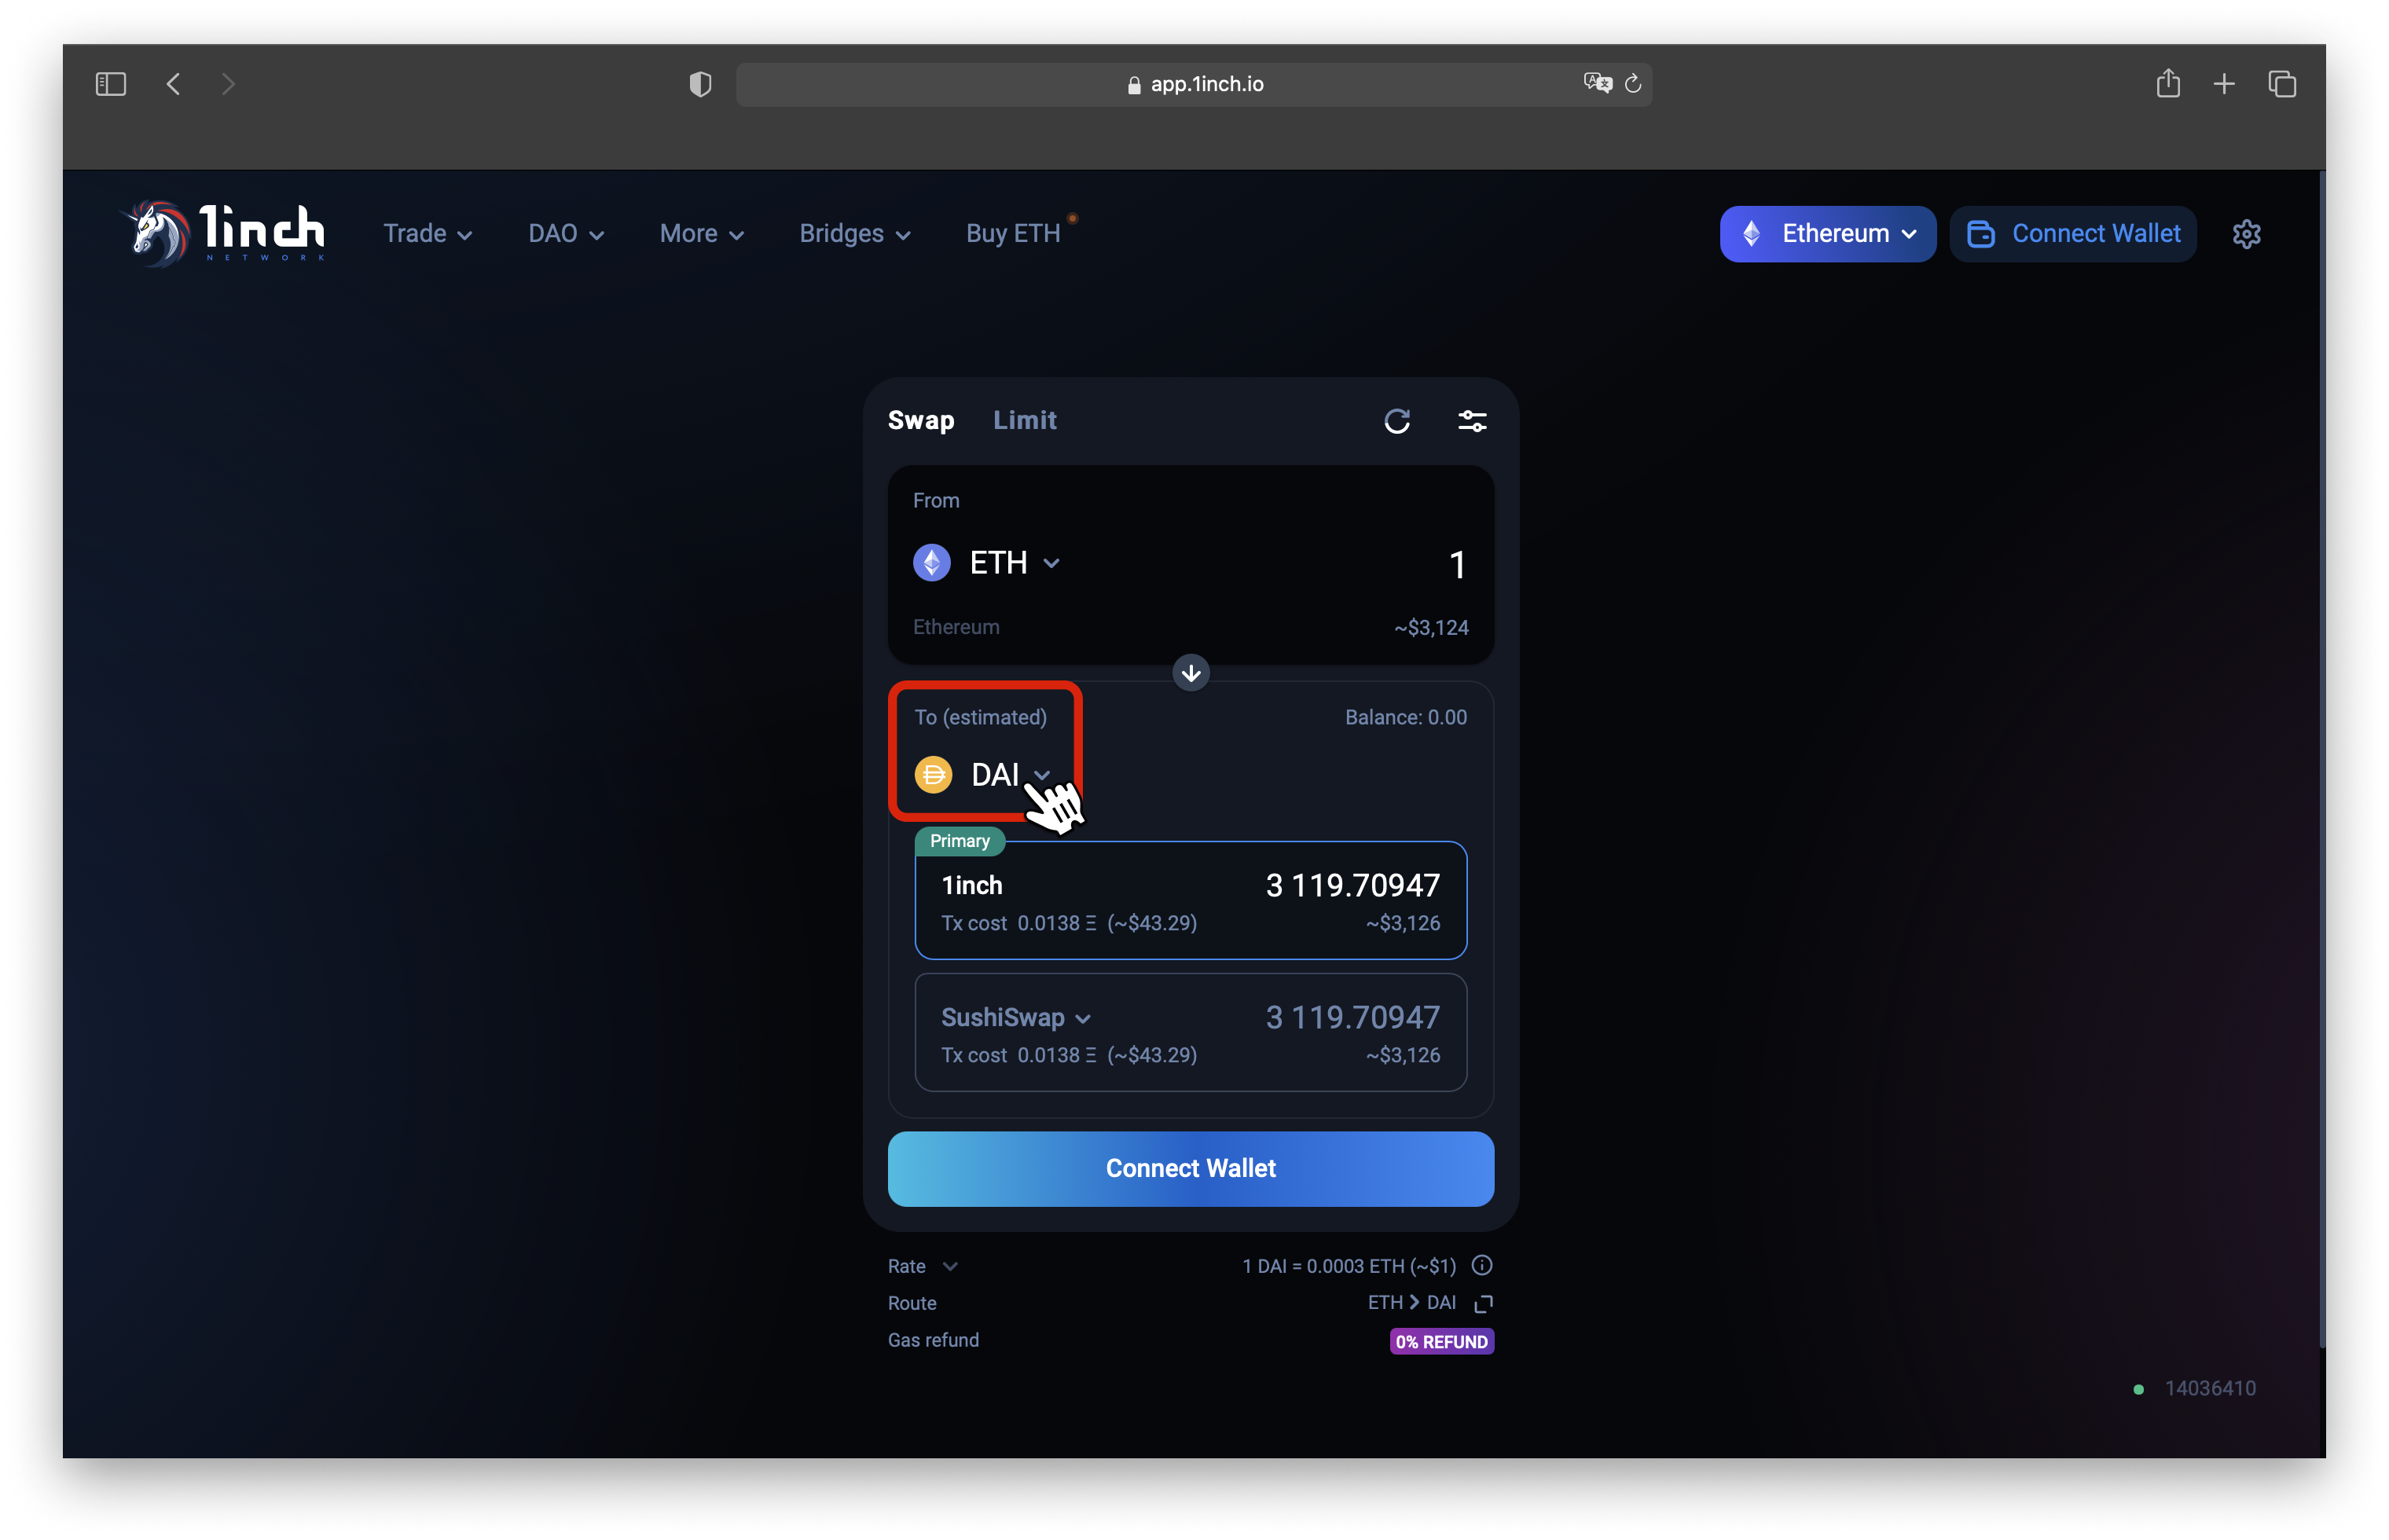This screenshot has height=1540, width=2389.
Task: Expand the SushiSwap alternatives dropdown
Action: coord(1083,1019)
